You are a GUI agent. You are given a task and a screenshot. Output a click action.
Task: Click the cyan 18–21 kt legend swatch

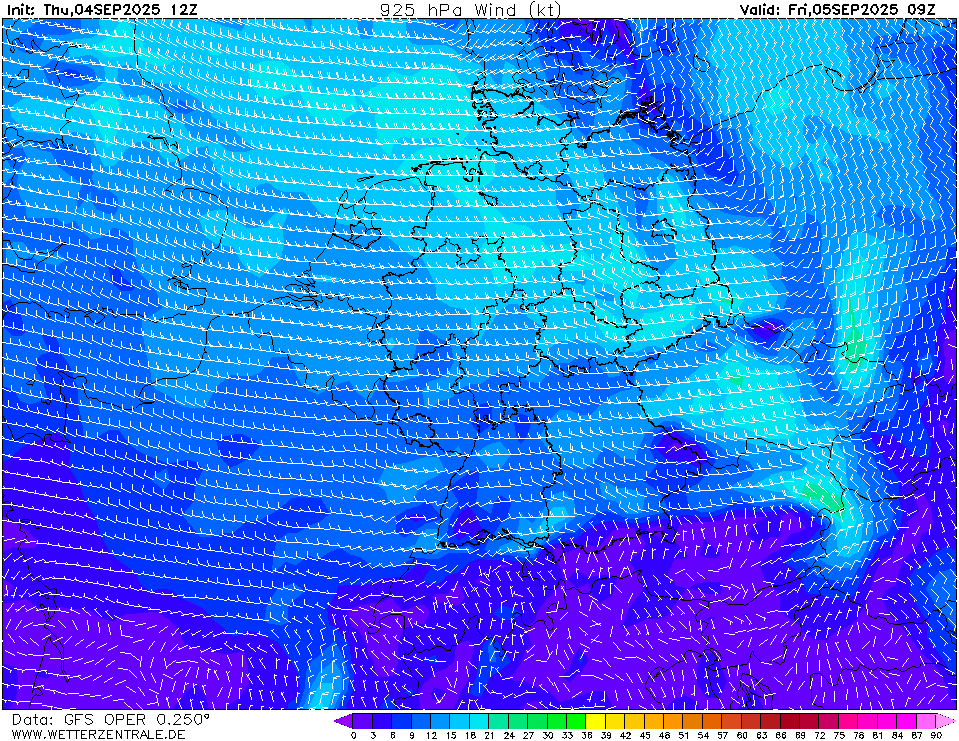480,721
